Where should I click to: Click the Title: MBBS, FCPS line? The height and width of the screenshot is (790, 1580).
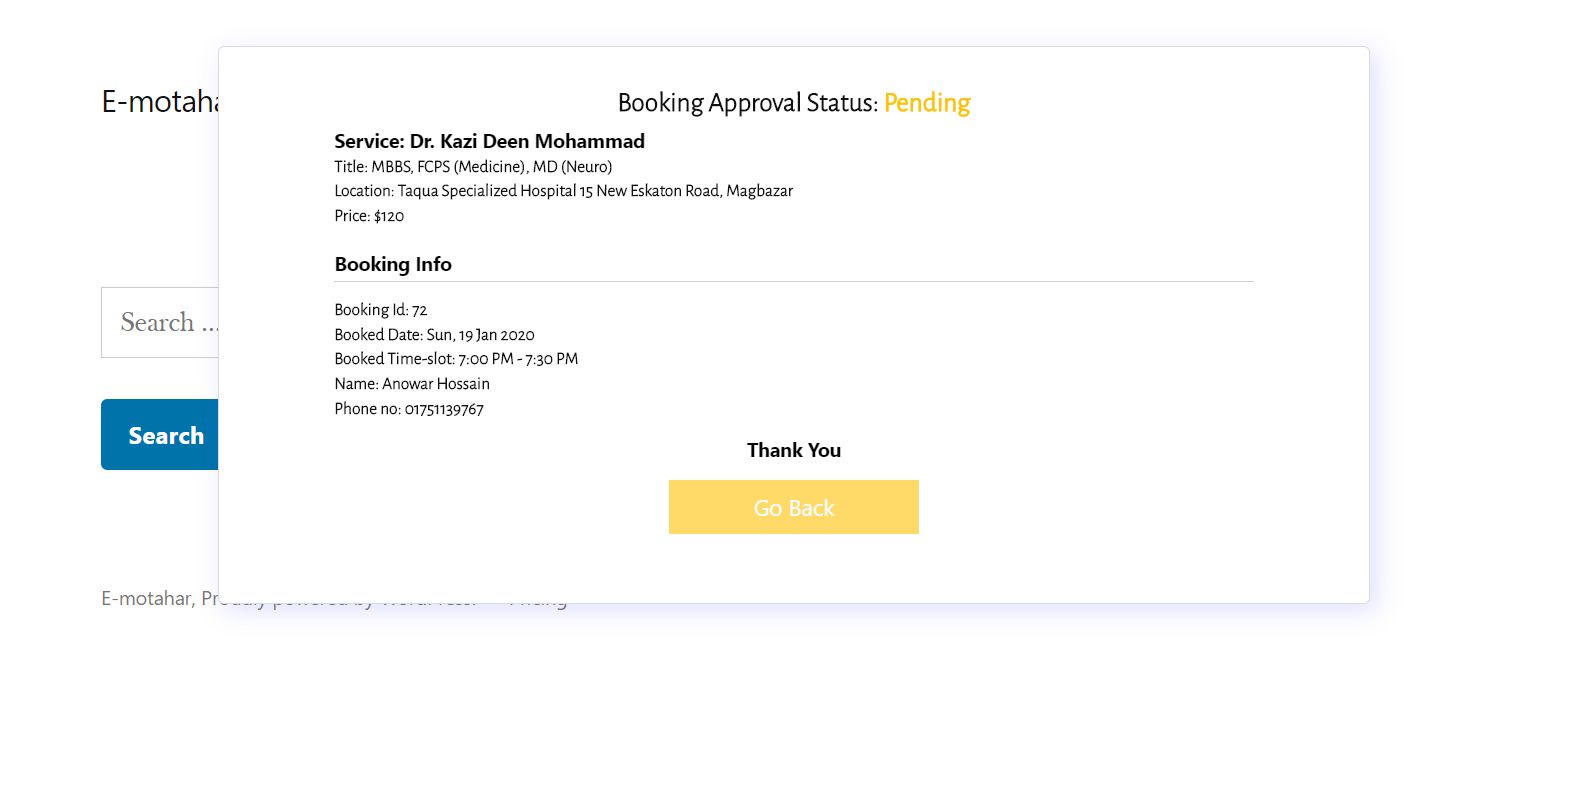pyautogui.click(x=473, y=167)
